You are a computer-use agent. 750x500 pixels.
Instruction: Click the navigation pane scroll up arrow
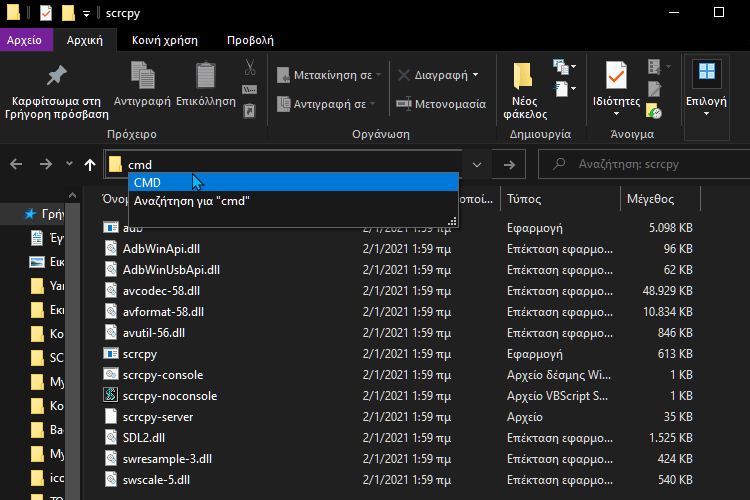pos(72,195)
